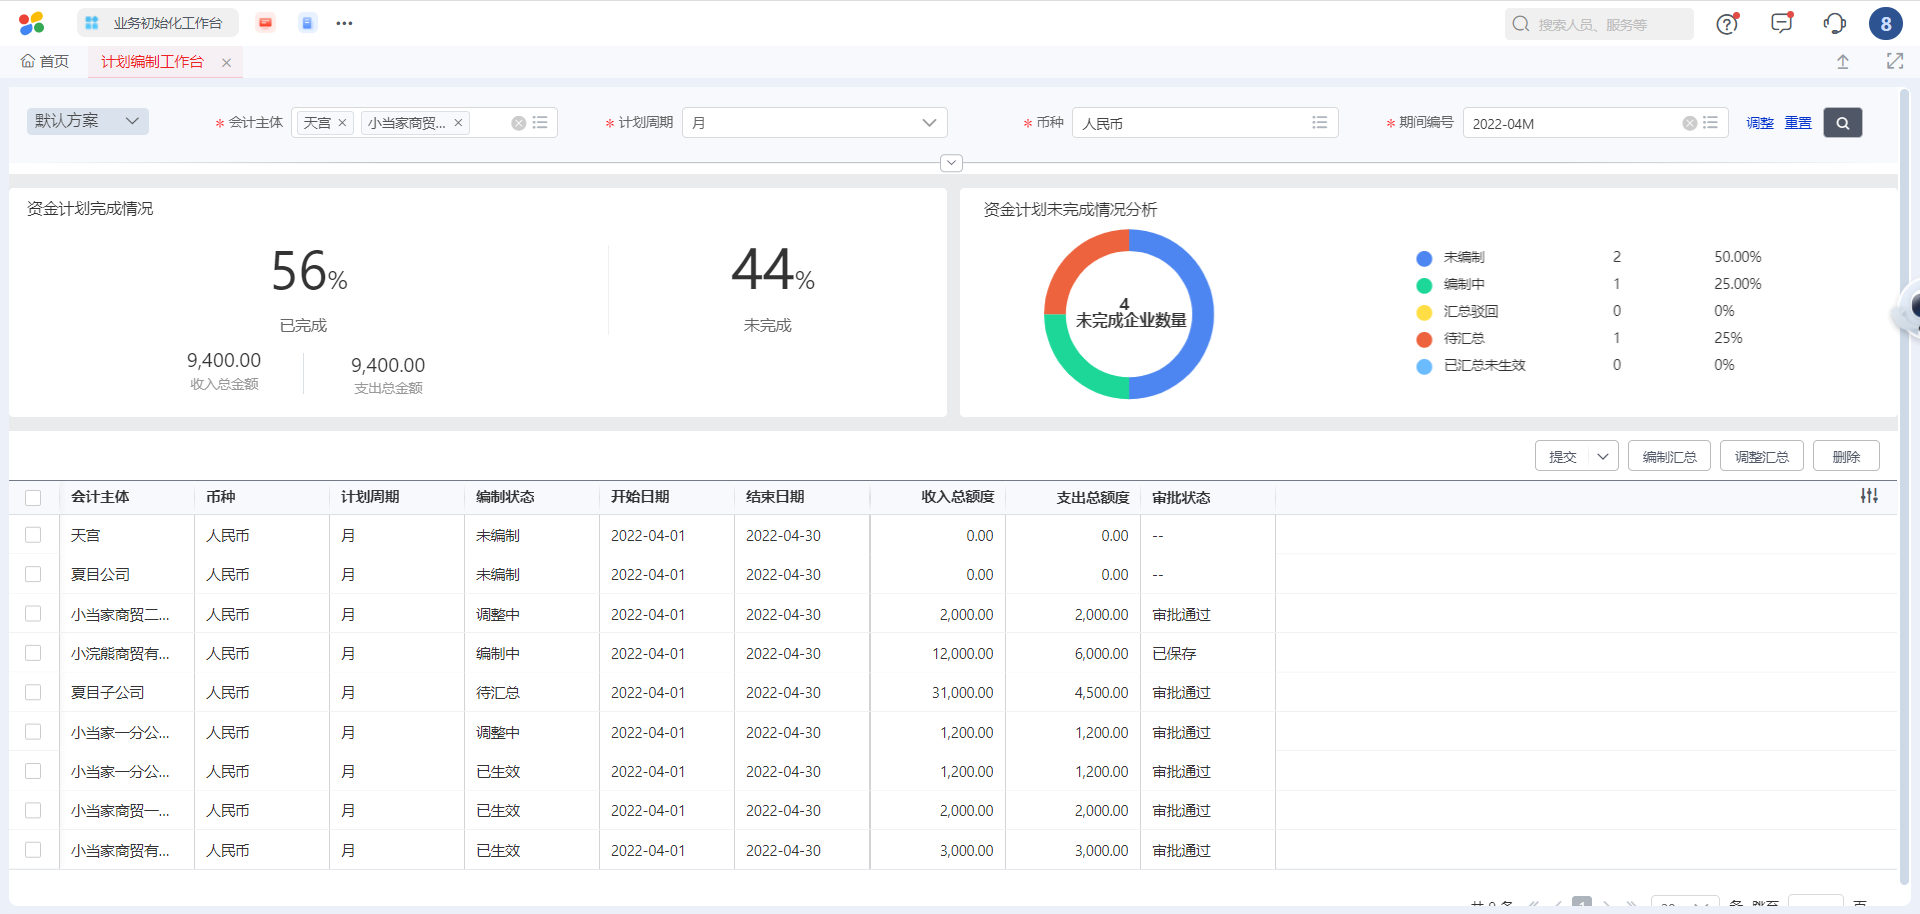Open the 期间编号 reference list icon
This screenshot has width=1920, height=914.
click(x=1711, y=123)
